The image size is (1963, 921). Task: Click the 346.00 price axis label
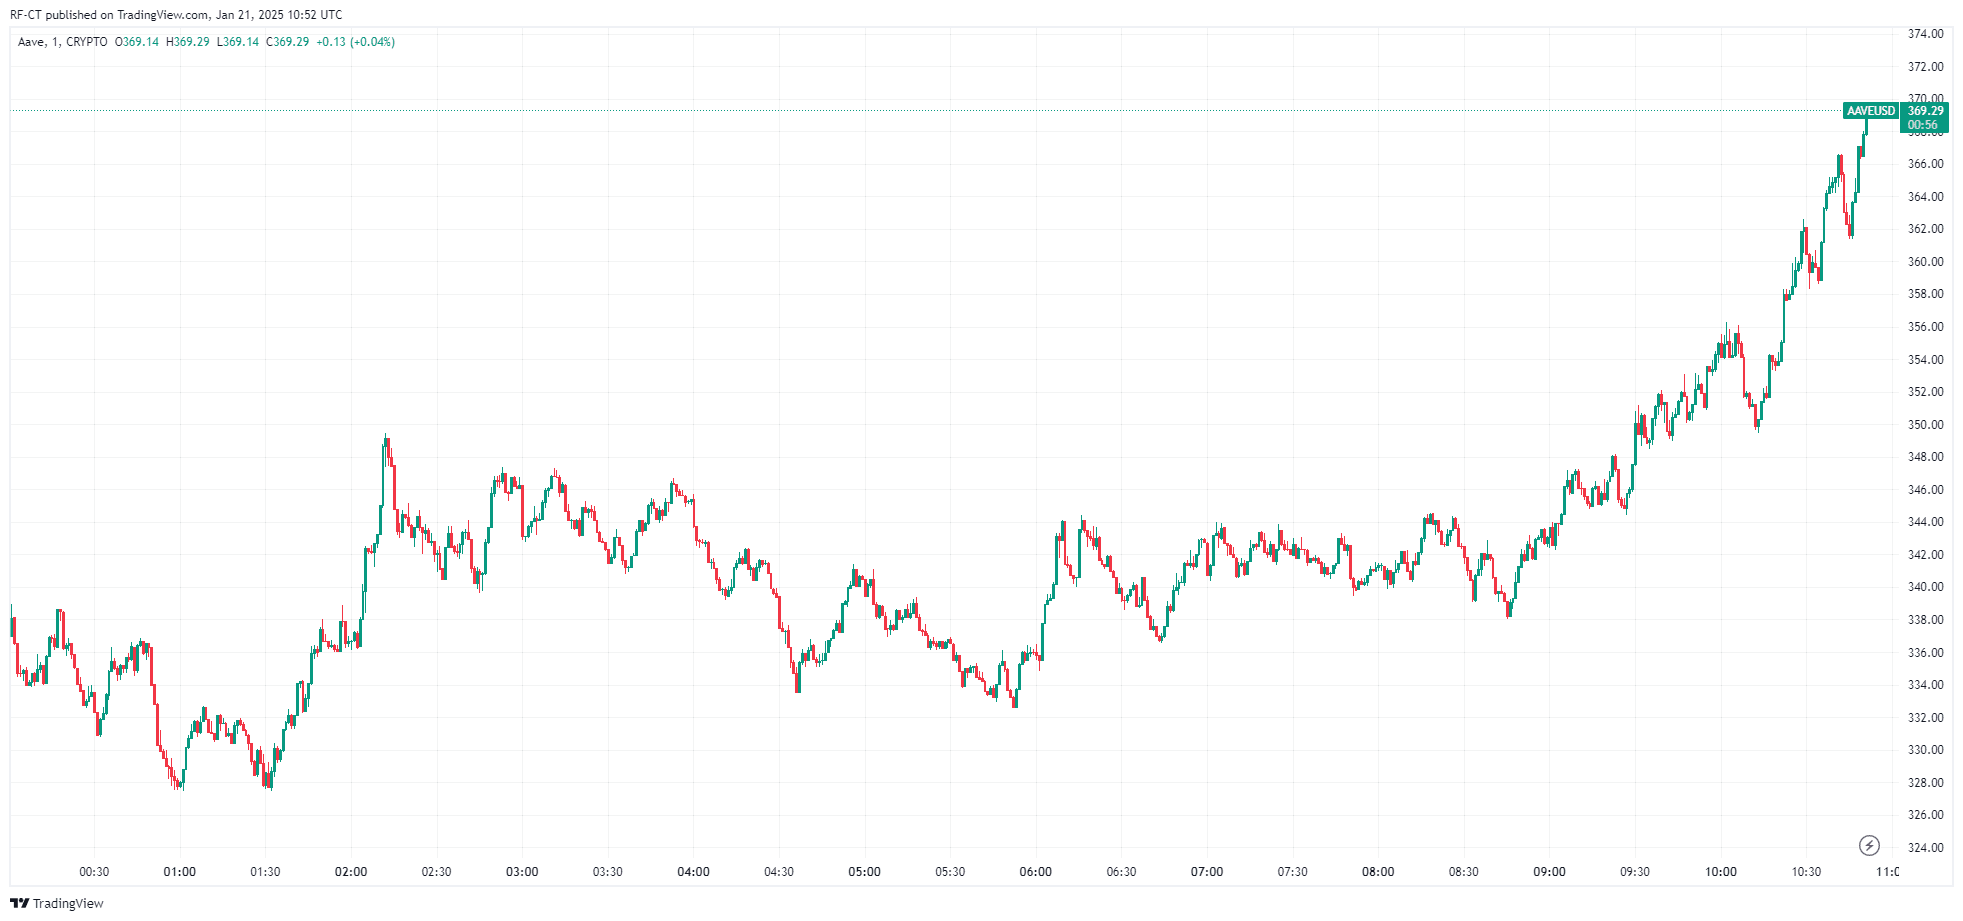pos(1925,490)
